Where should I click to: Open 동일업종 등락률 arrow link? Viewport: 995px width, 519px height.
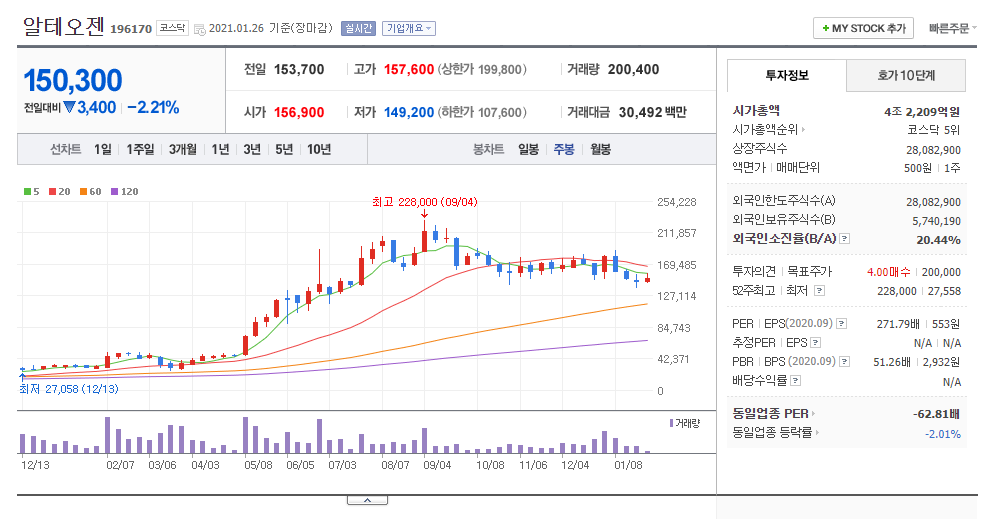pos(817,433)
